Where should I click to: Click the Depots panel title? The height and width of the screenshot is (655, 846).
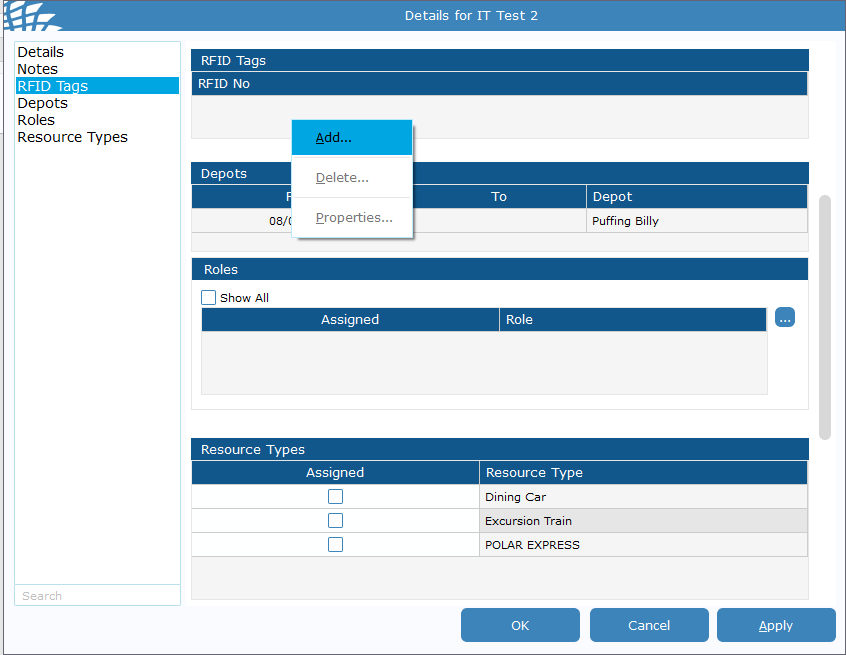[223, 173]
